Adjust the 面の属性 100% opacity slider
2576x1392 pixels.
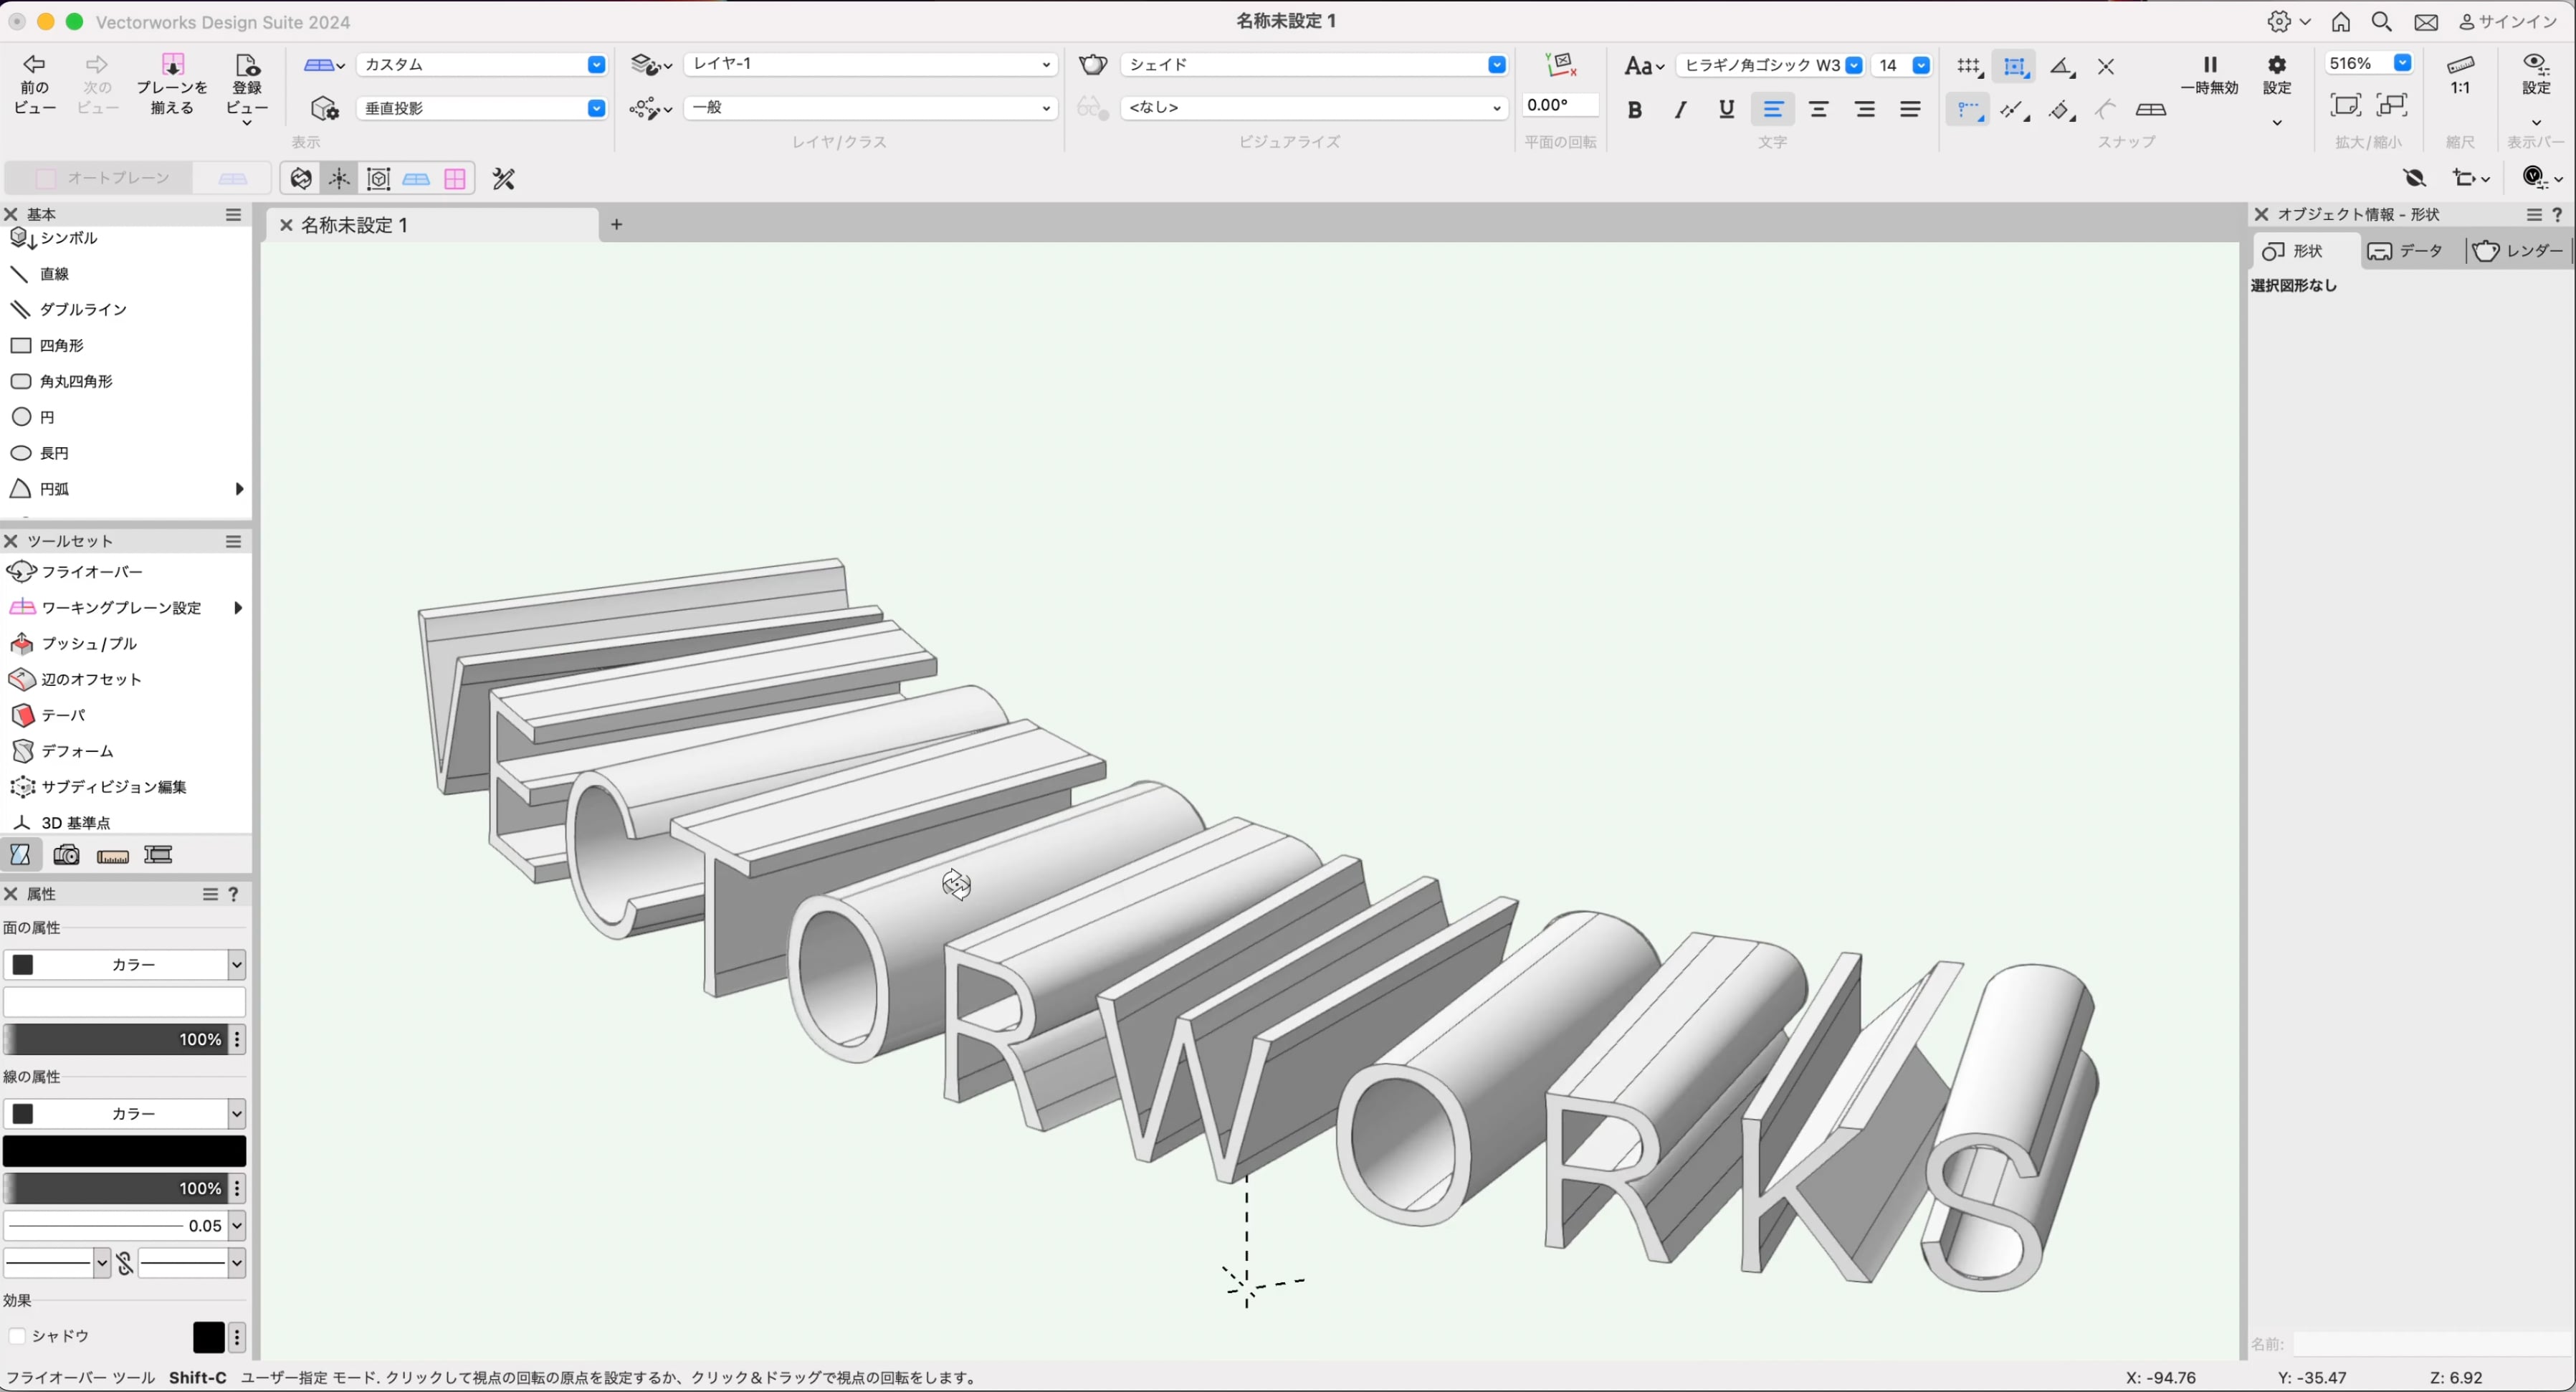pyautogui.click(x=114, y=1039)
